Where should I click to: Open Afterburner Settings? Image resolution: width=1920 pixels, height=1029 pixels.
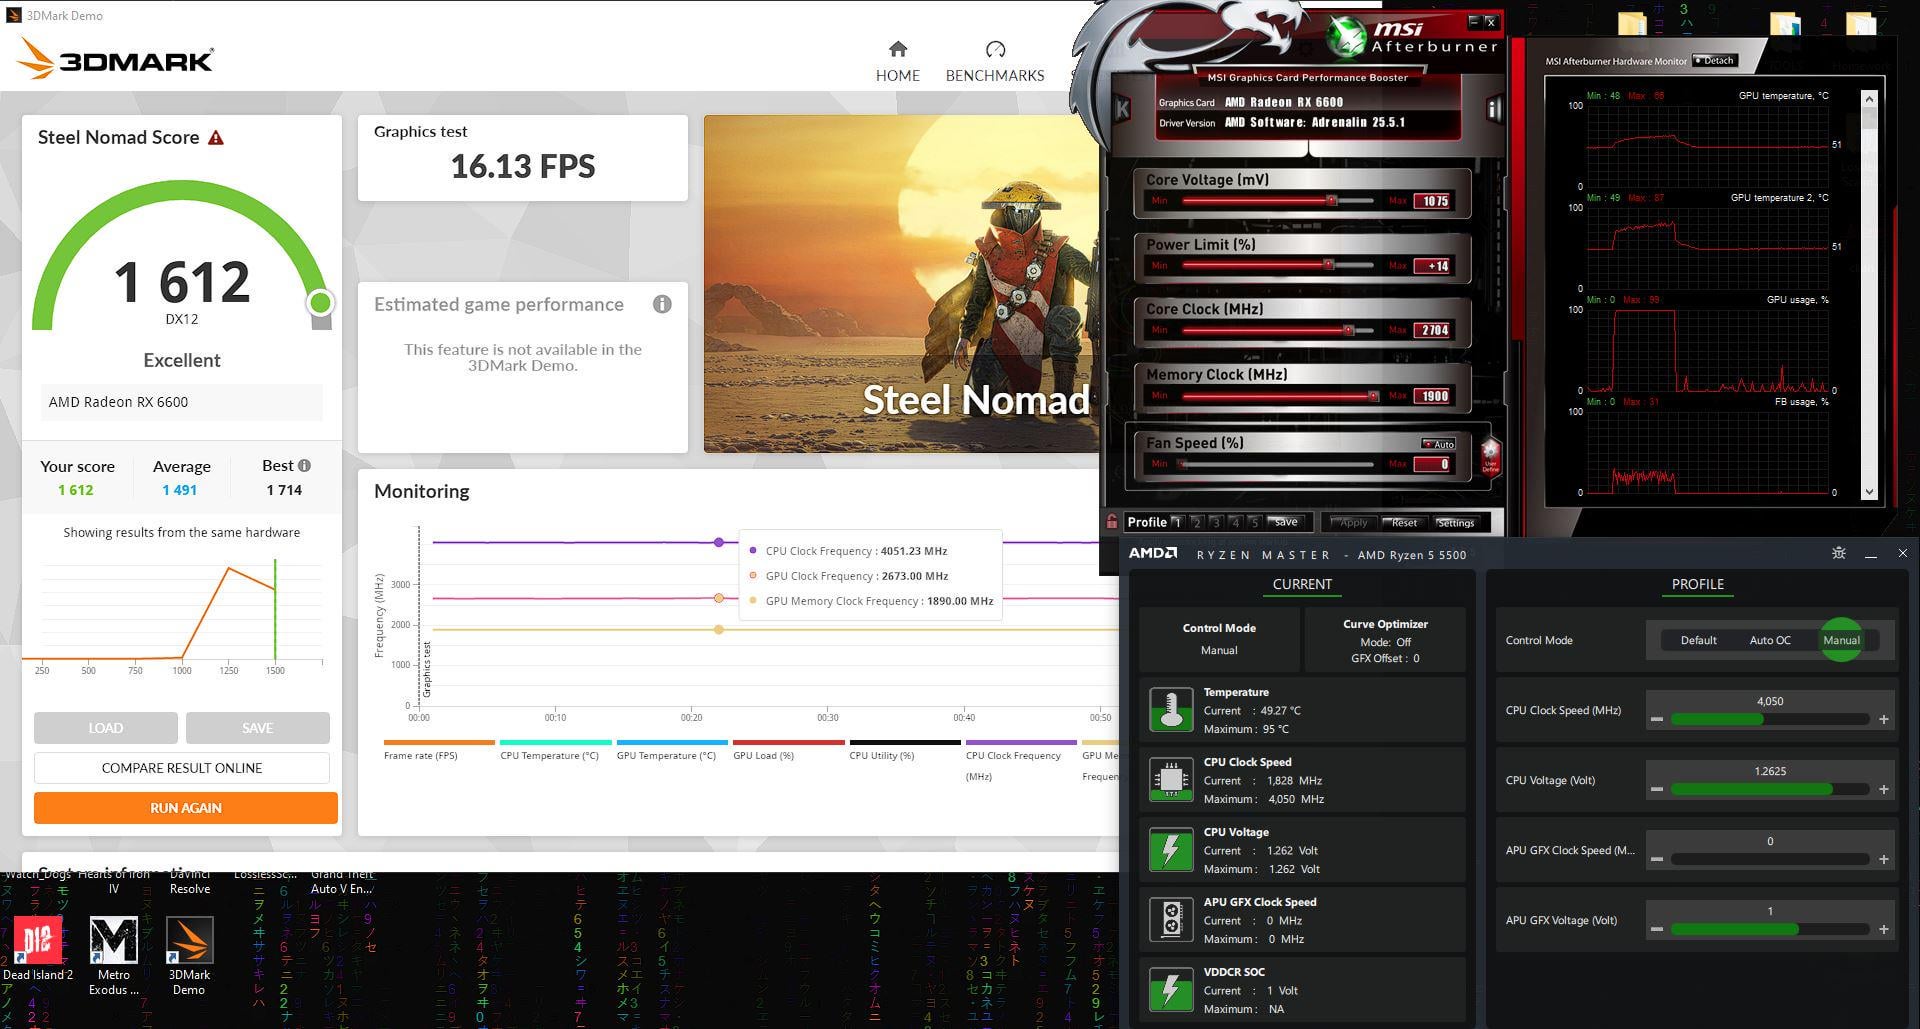[1455, 522]
